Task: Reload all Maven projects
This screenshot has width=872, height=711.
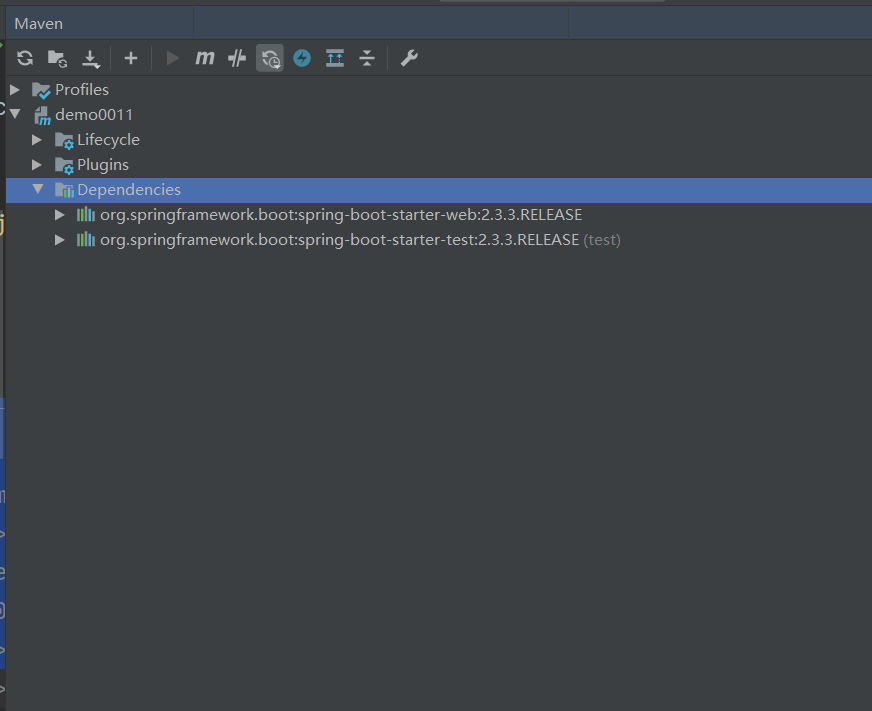Action: [x=24, y=57]
